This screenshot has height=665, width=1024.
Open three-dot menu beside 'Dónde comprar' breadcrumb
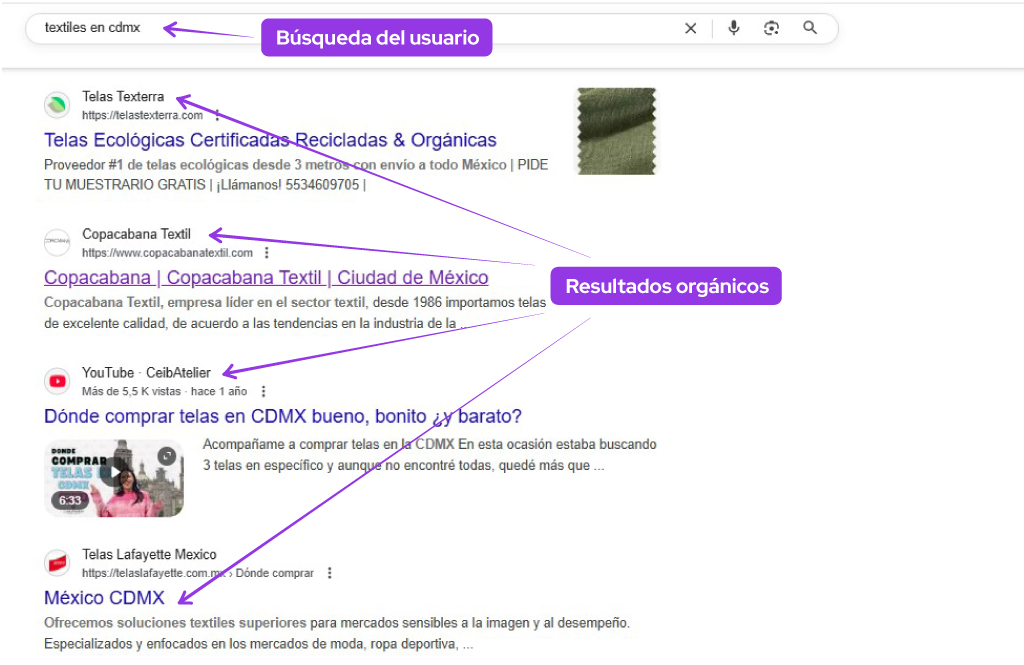pyautogui.click(x=330, y=574)
